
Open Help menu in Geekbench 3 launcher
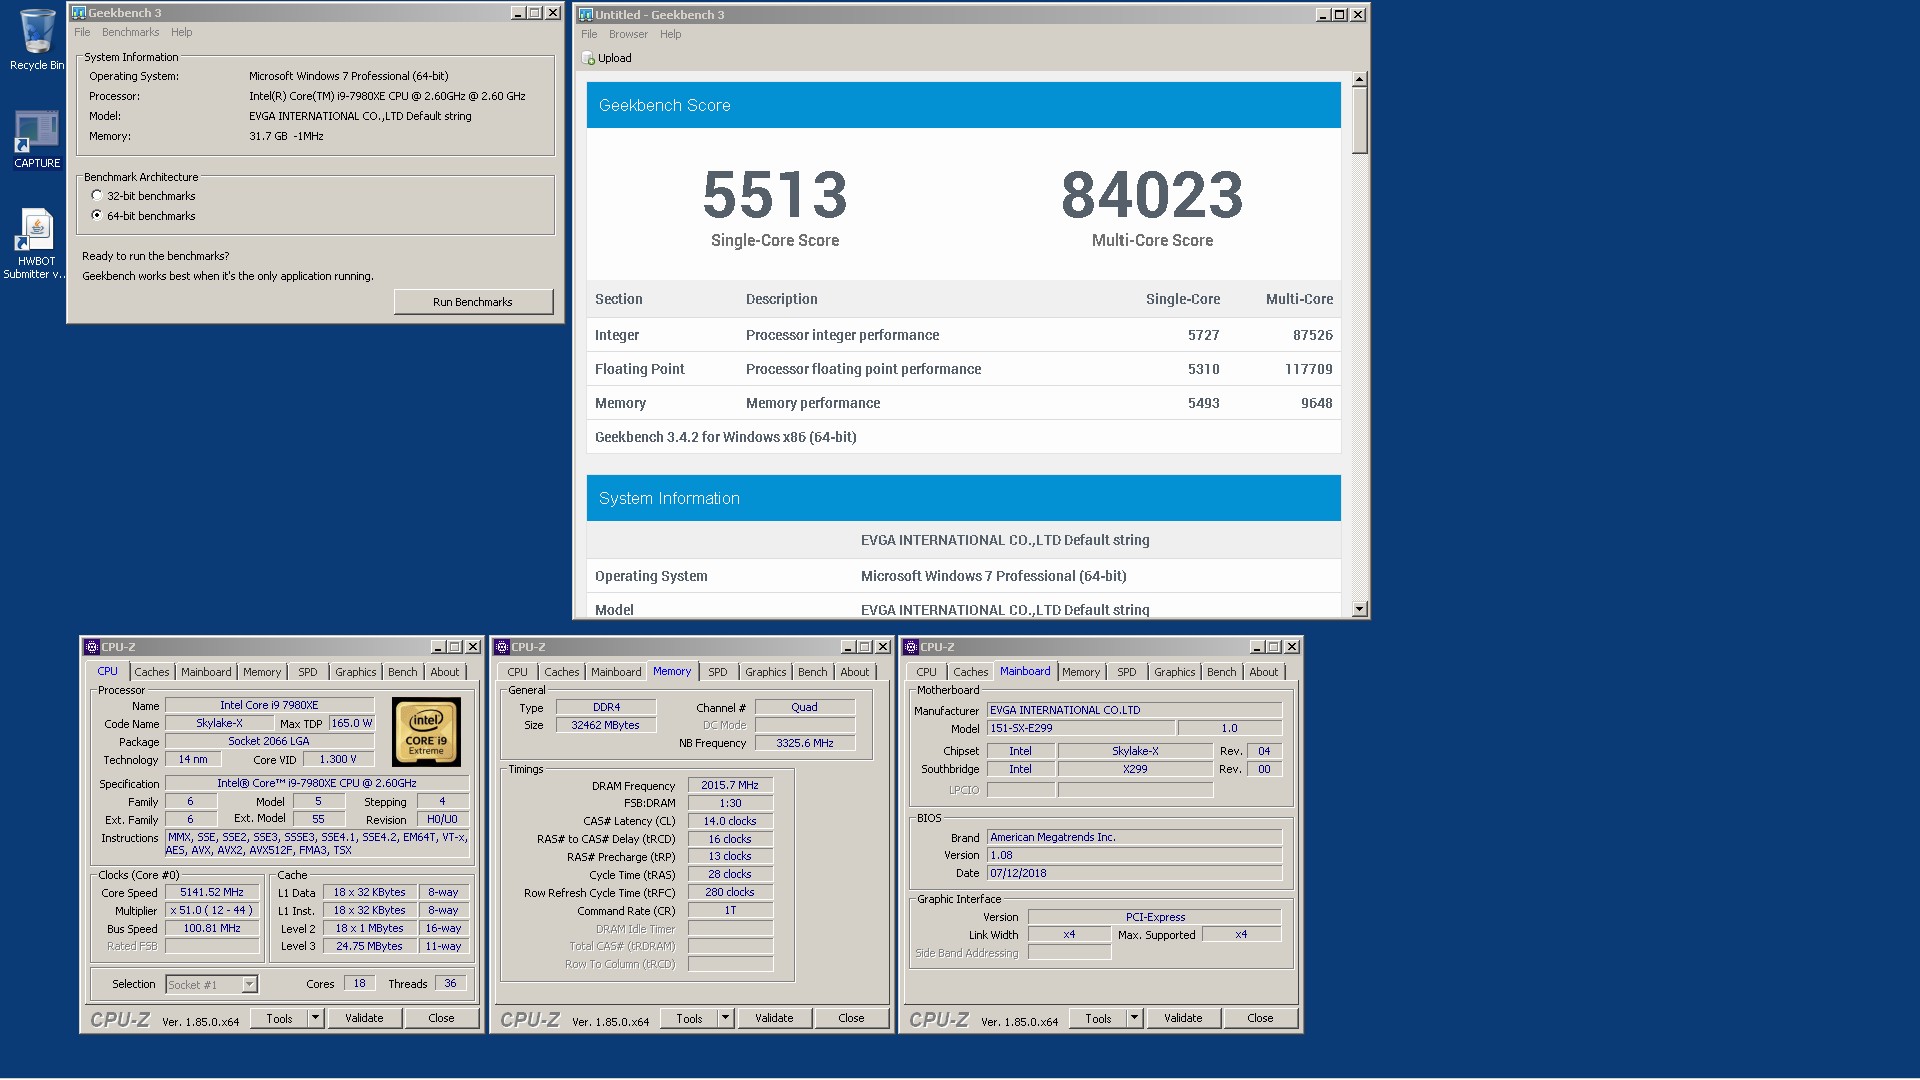click(x=181, y=32)
